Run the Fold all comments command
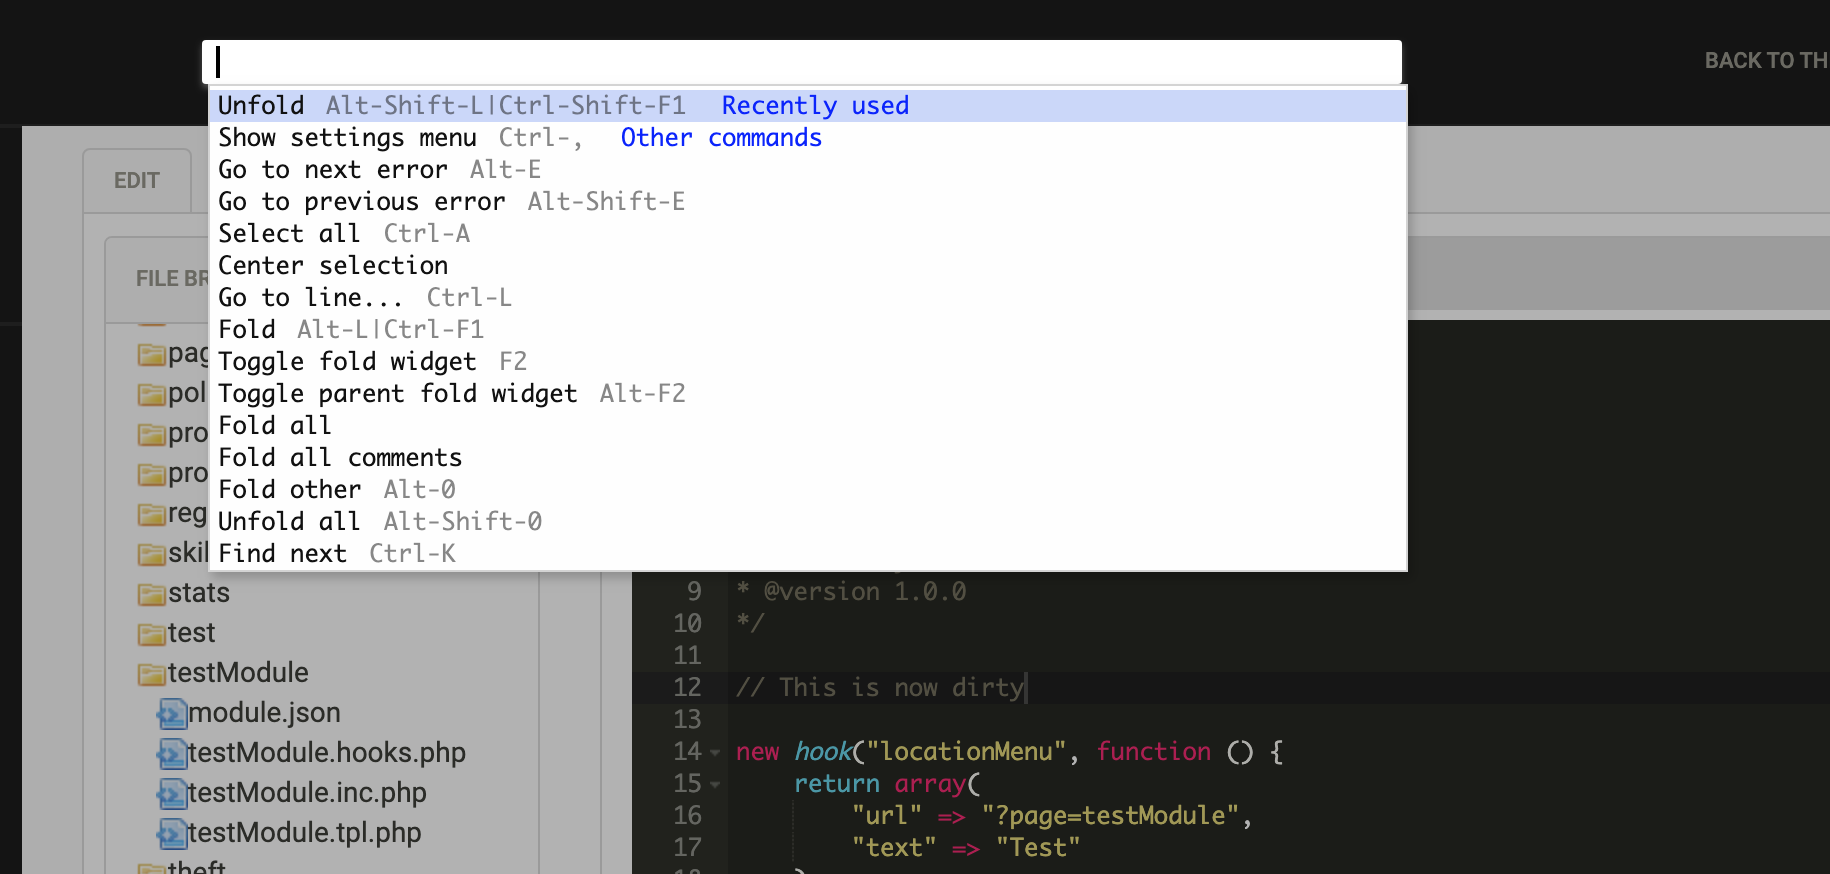This screenshot has width=1830, height=874. pos(340,457)
